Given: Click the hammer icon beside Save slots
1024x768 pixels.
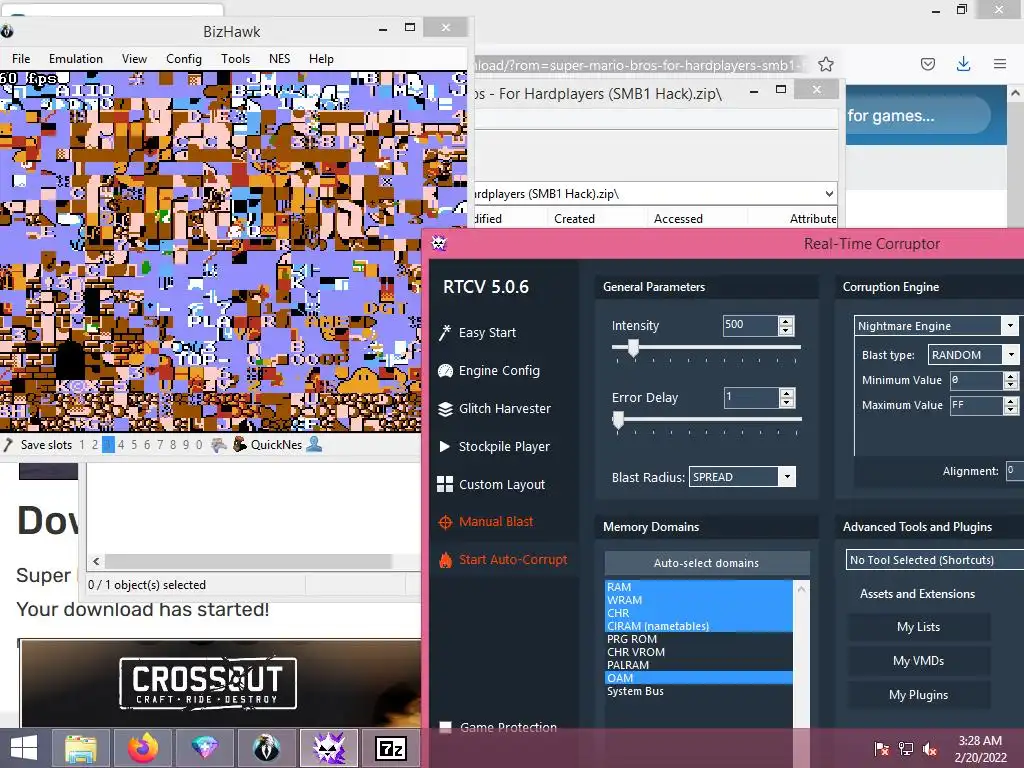Looking at the screenshot, I should tap(8, 445).
